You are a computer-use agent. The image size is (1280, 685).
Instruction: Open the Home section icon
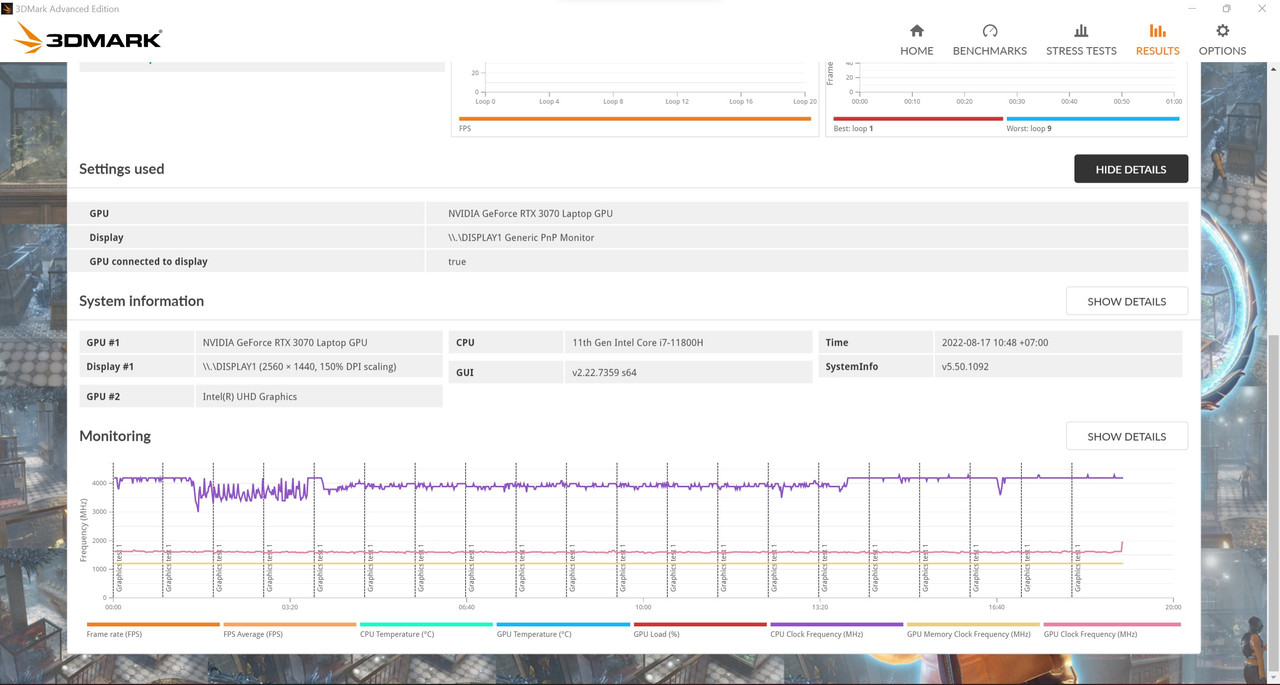917,31
